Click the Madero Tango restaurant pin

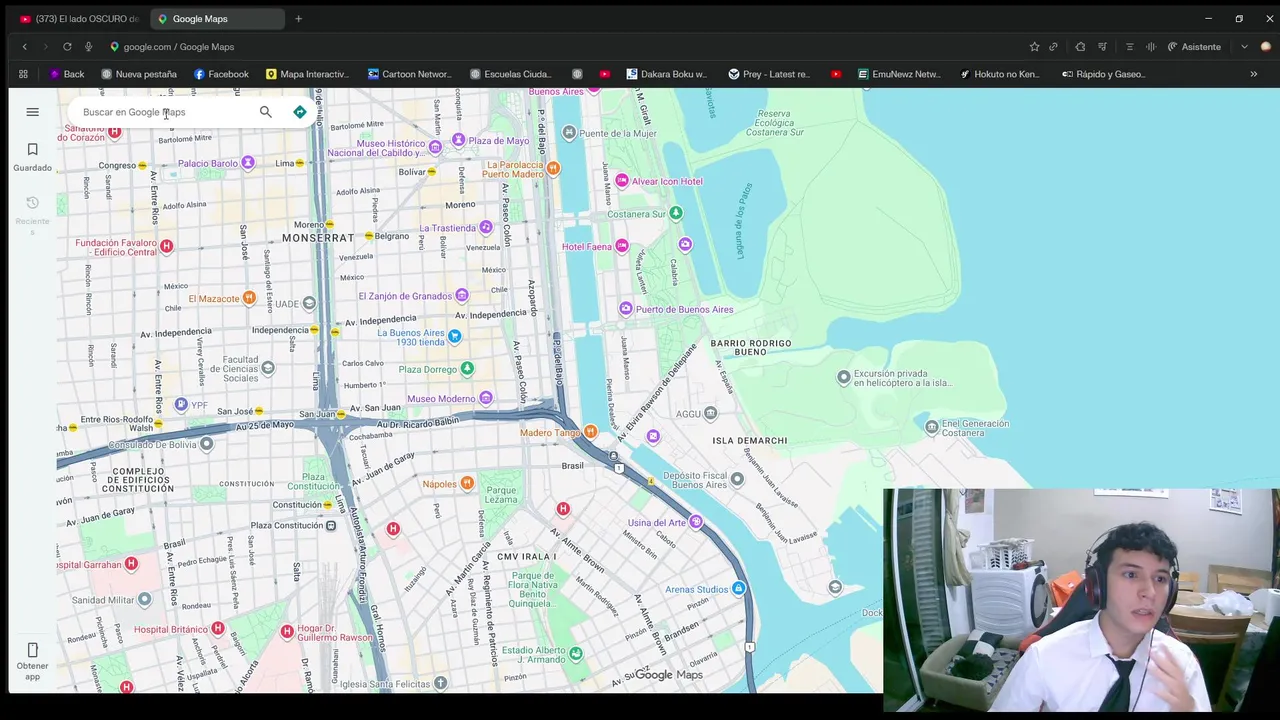[x=590, y=432]
